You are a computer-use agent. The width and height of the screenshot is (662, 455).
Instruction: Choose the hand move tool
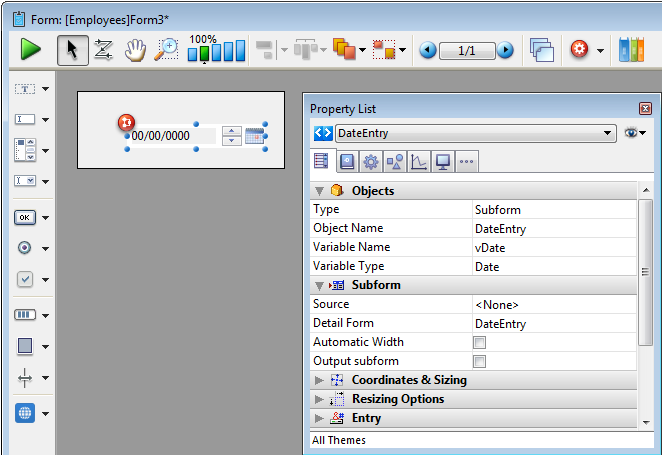point(135,49)
